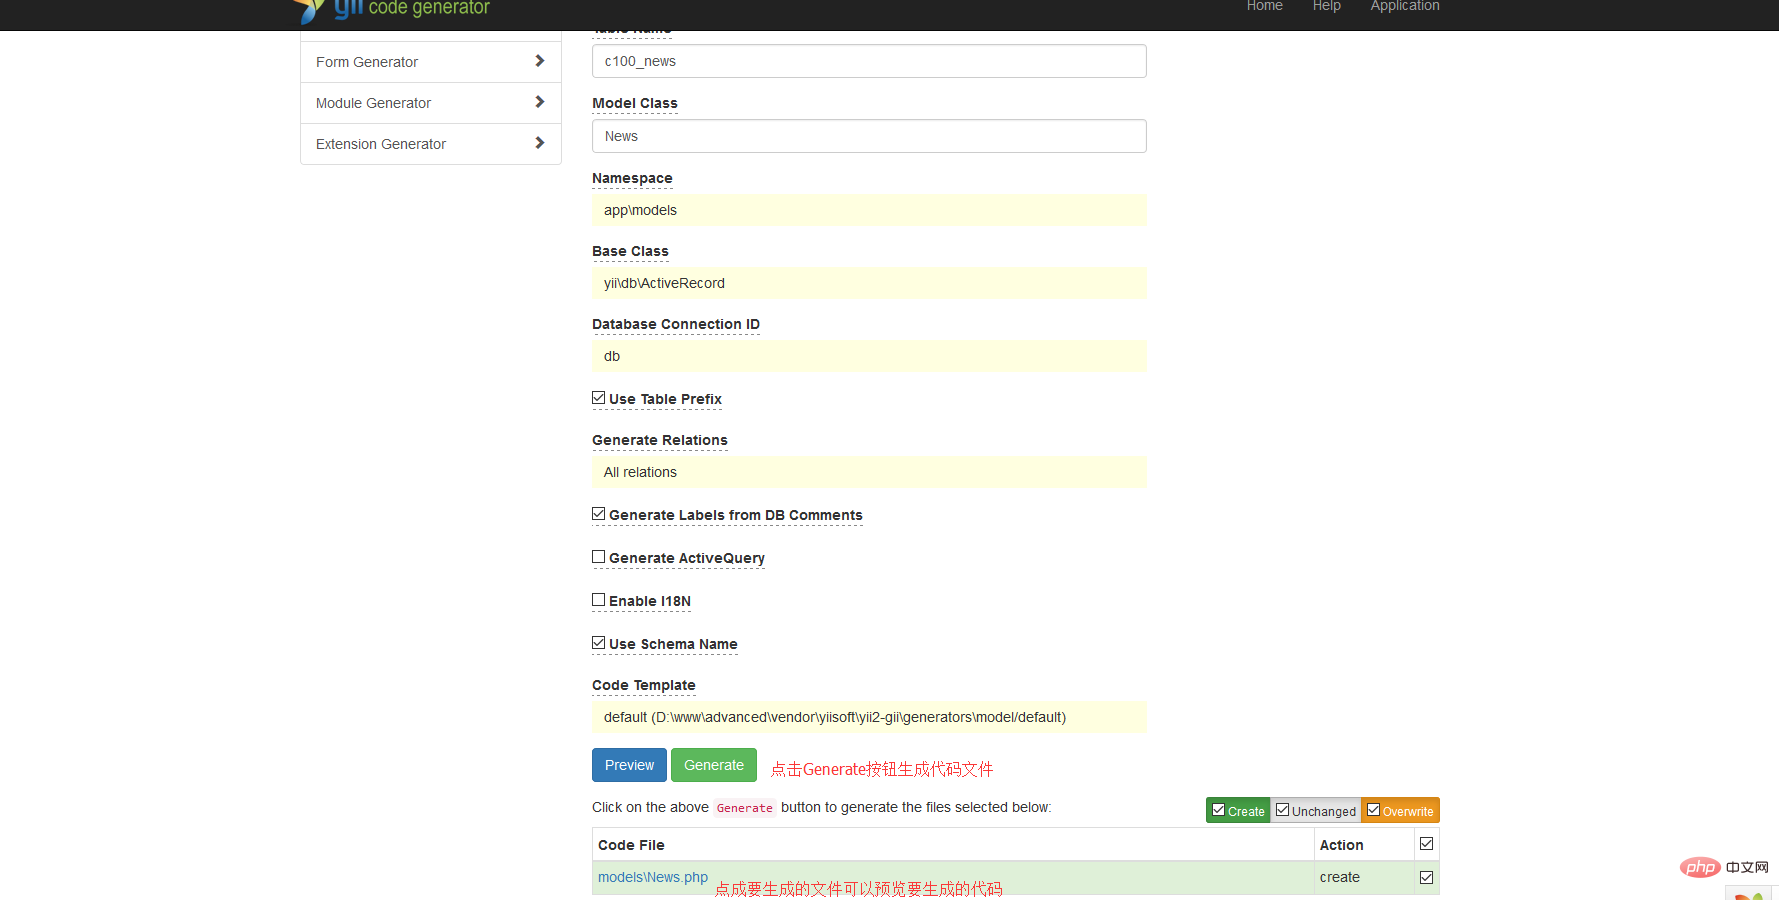Click the Yii code generator logo
The width and height of the screenshot is (1779, 900).
[x=391, y=10]
